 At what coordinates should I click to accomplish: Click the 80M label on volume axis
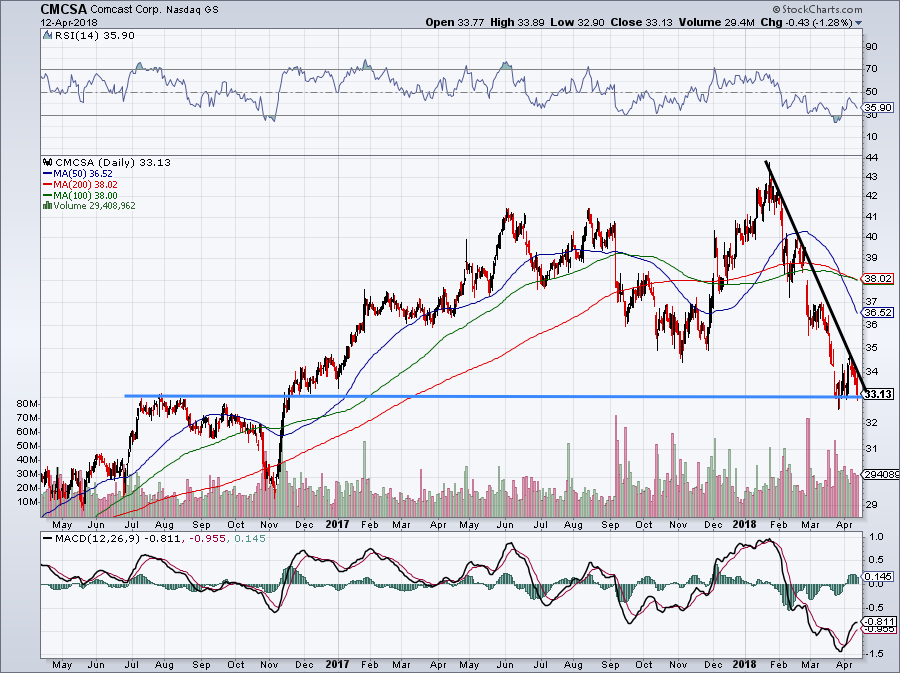click(28, 404)
